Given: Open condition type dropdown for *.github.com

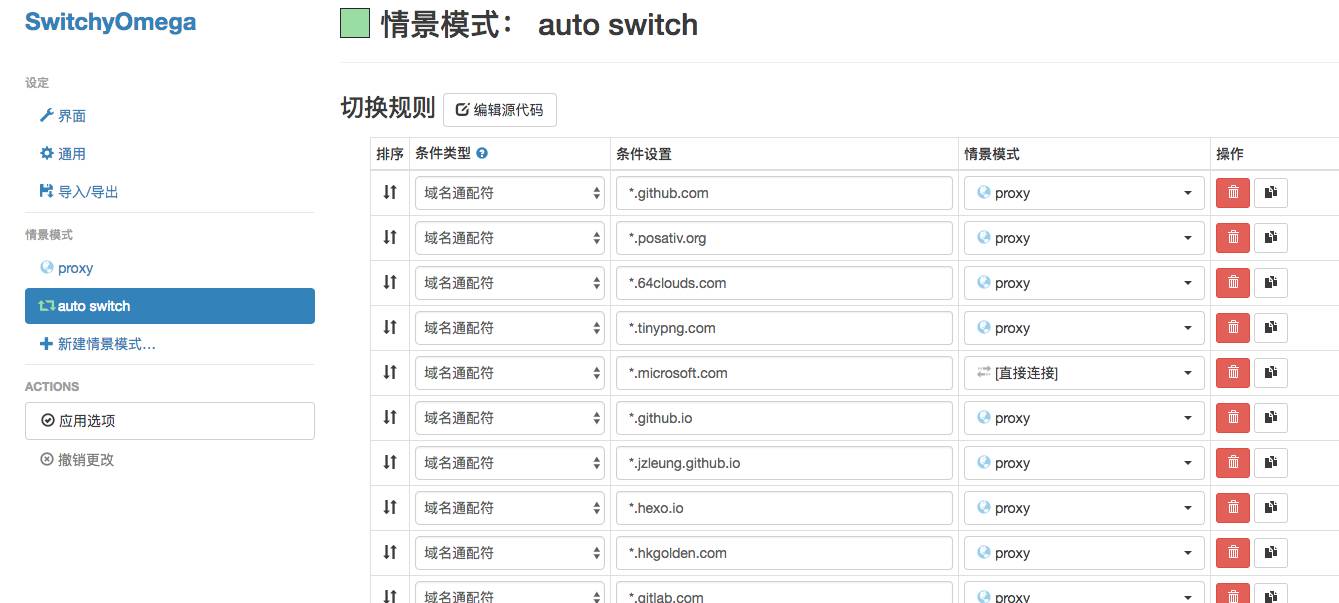Looking at the screenshot, I should point(510,193).
